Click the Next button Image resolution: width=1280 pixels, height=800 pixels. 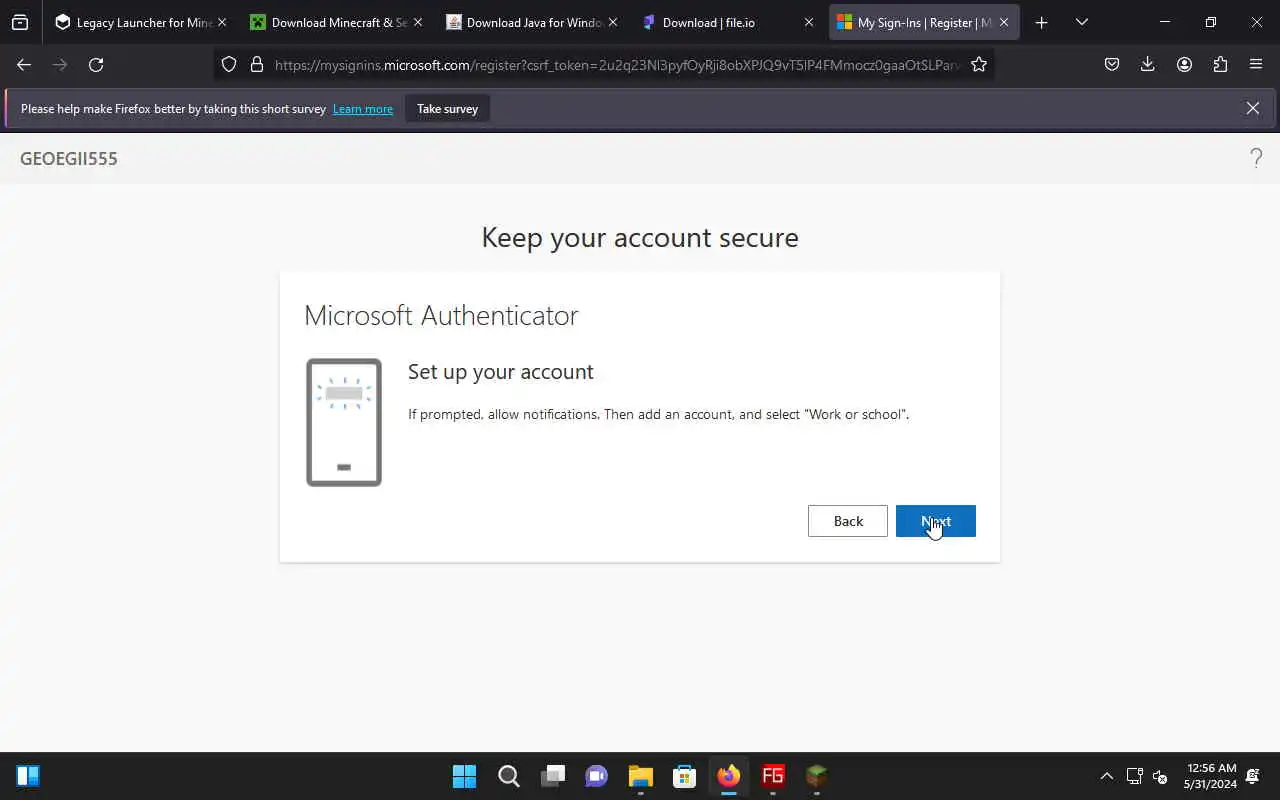pos(935,521)
